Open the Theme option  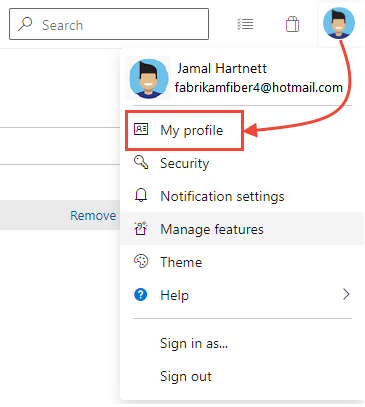pyautogui.click(x=242, y=262)
